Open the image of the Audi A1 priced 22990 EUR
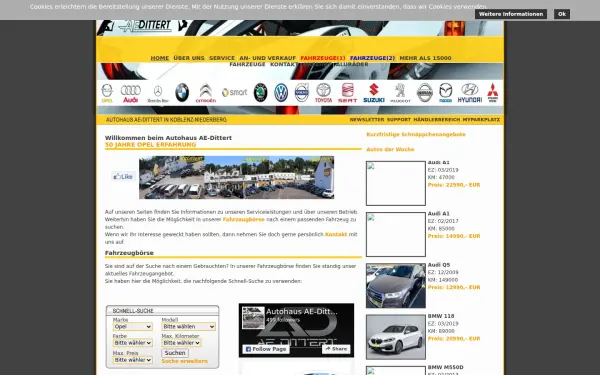 click(x=396, y=183)
